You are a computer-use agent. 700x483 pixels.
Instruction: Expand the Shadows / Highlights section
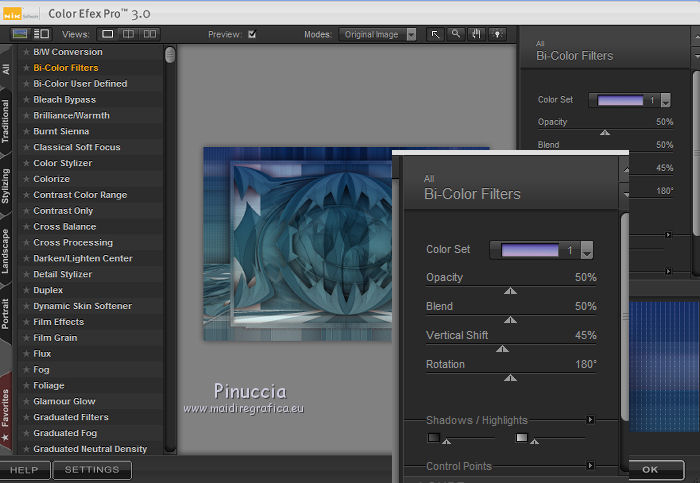point(590,420)
